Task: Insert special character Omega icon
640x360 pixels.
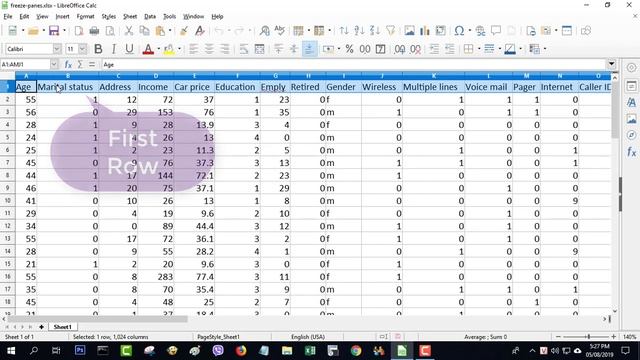Action: pyautogui.click(x=459, y=31)
